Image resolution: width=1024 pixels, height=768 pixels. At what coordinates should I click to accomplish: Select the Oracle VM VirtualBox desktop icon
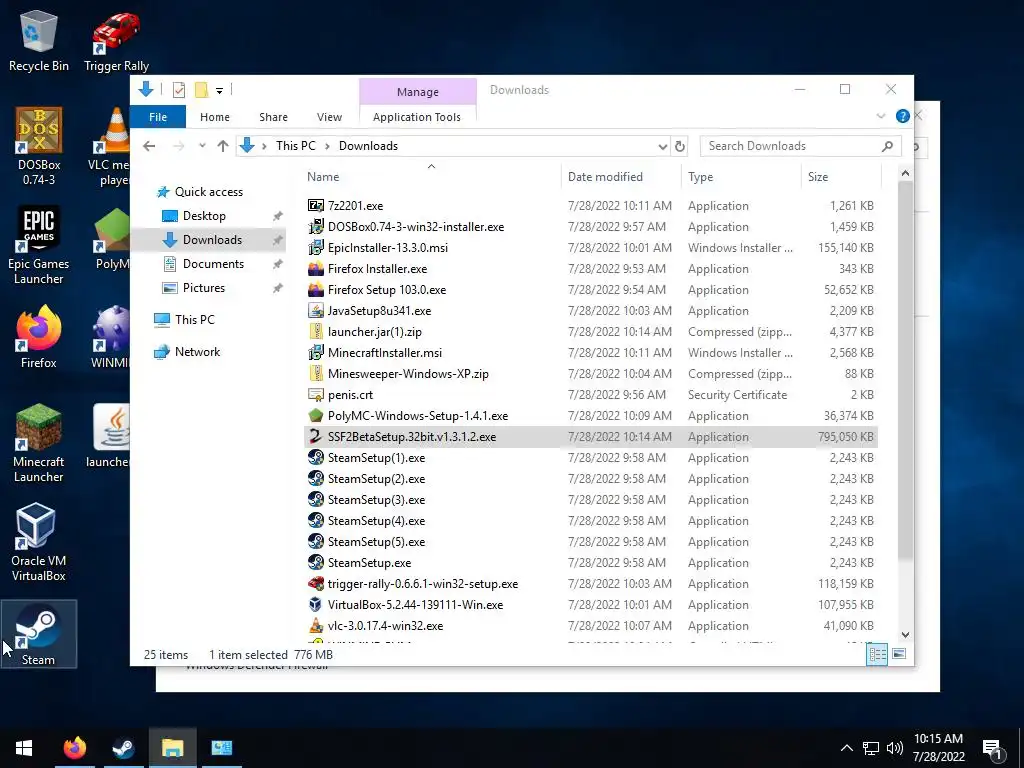coord(39,542)
